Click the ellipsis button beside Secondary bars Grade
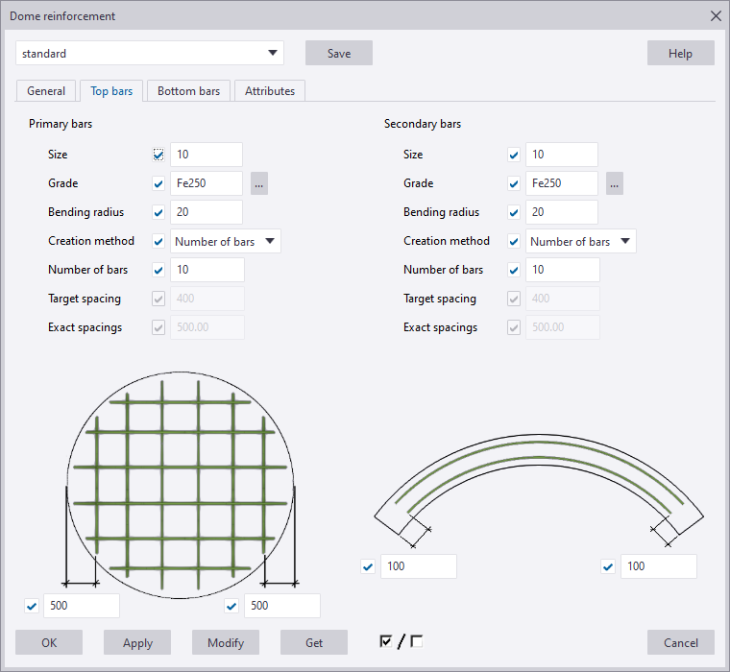The width and height of the screenshot is (730, 672). (x=614, y=184)
